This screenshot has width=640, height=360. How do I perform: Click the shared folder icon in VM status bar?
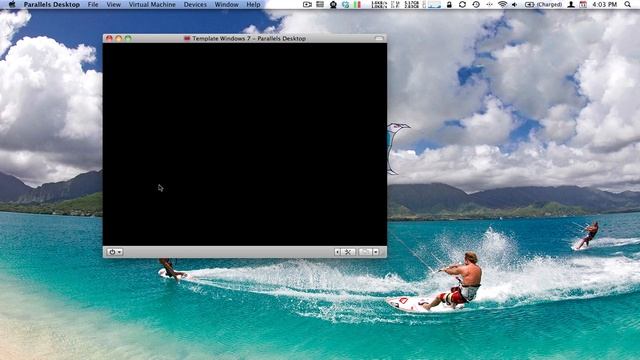click(365, 252)
